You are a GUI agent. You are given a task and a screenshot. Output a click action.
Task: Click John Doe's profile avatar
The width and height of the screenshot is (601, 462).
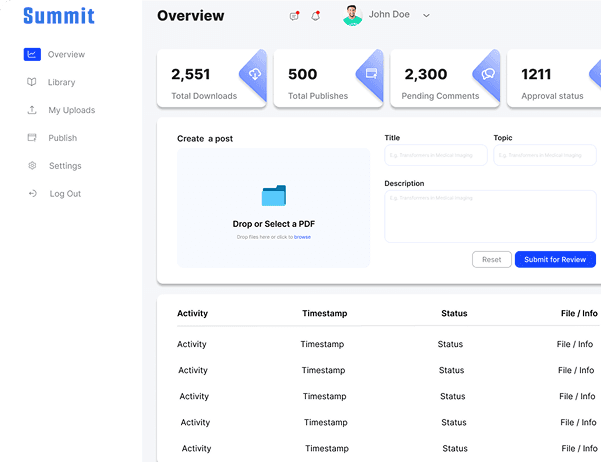(352, 15)
